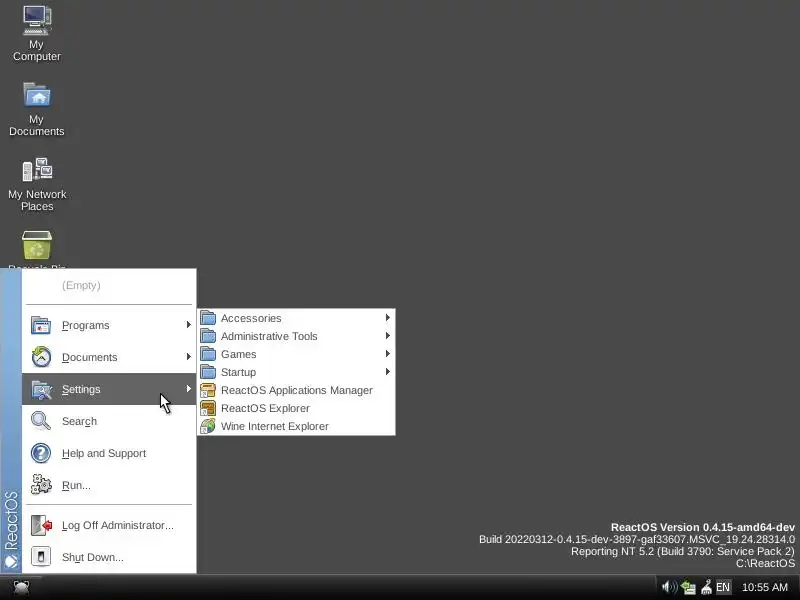
Task: Click the Programs icon in Start menu
Action: point(41,325)
